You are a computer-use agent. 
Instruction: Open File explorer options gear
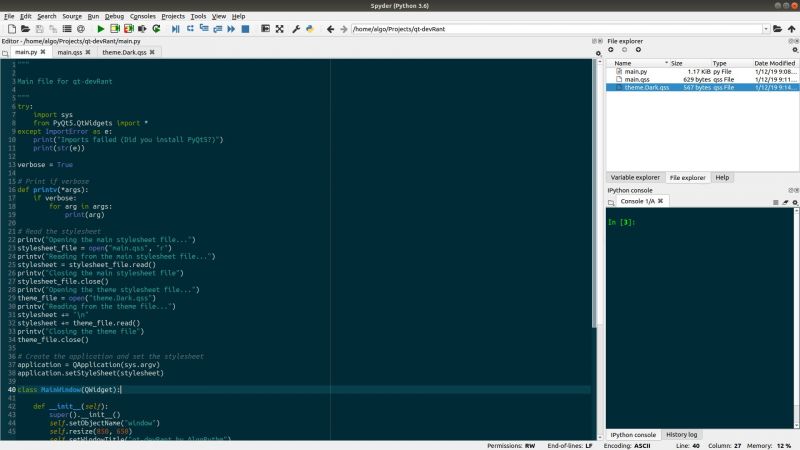click(x=795, y=50)
